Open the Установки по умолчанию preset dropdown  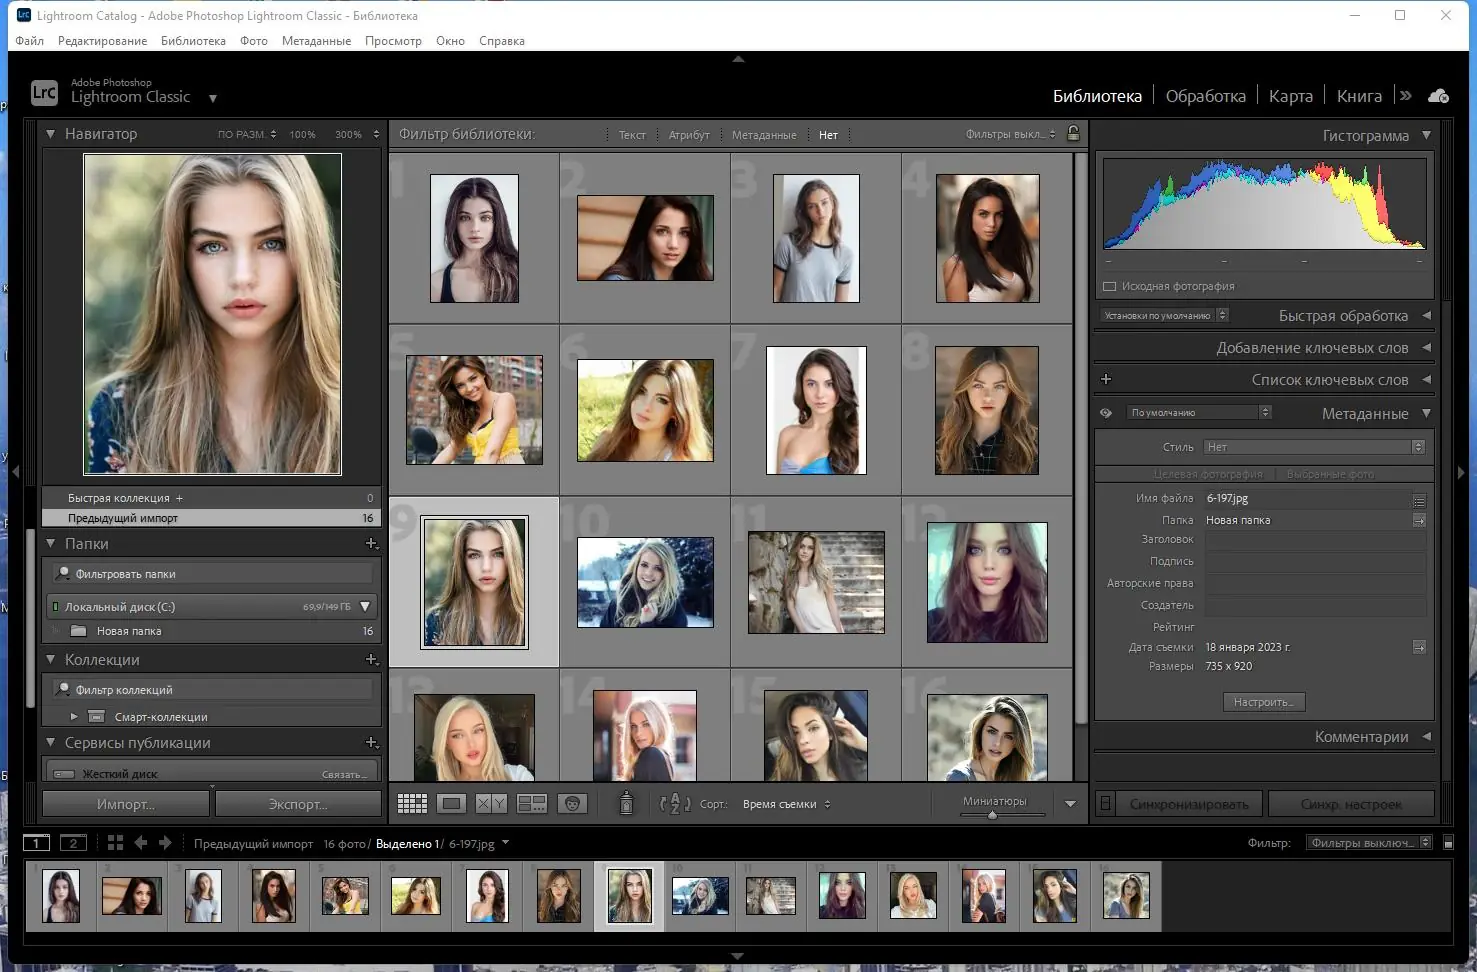coord(1165,315)
